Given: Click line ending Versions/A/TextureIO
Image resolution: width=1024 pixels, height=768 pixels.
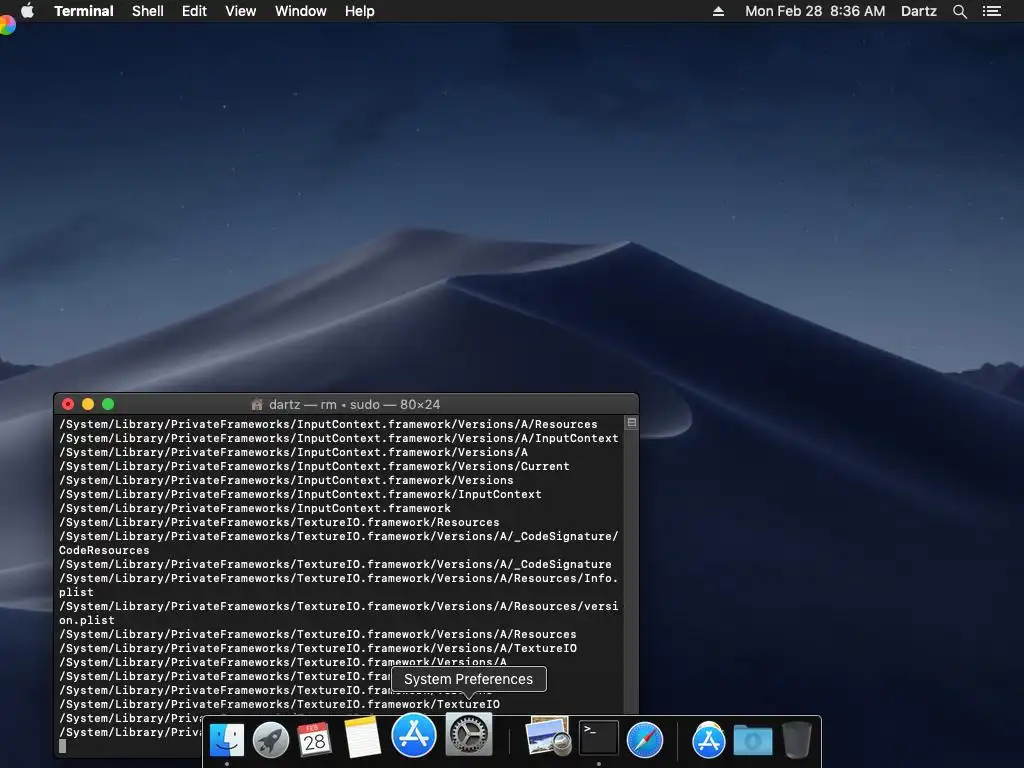Looking at the screenshot, I should point(318,648).
